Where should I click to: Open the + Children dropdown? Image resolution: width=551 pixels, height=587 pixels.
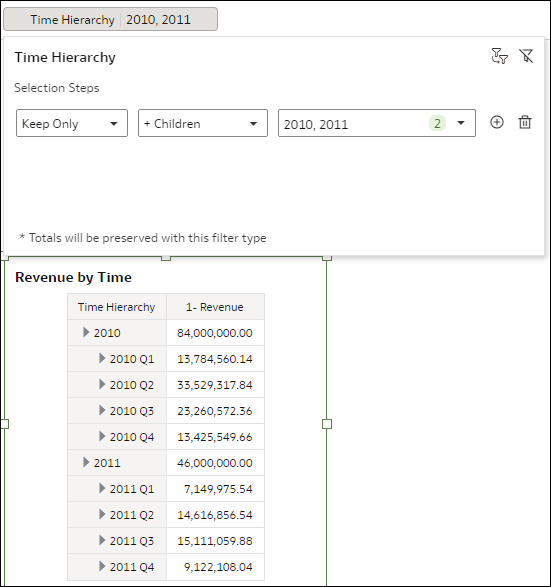pyautogui.click(x=203, y=123)
